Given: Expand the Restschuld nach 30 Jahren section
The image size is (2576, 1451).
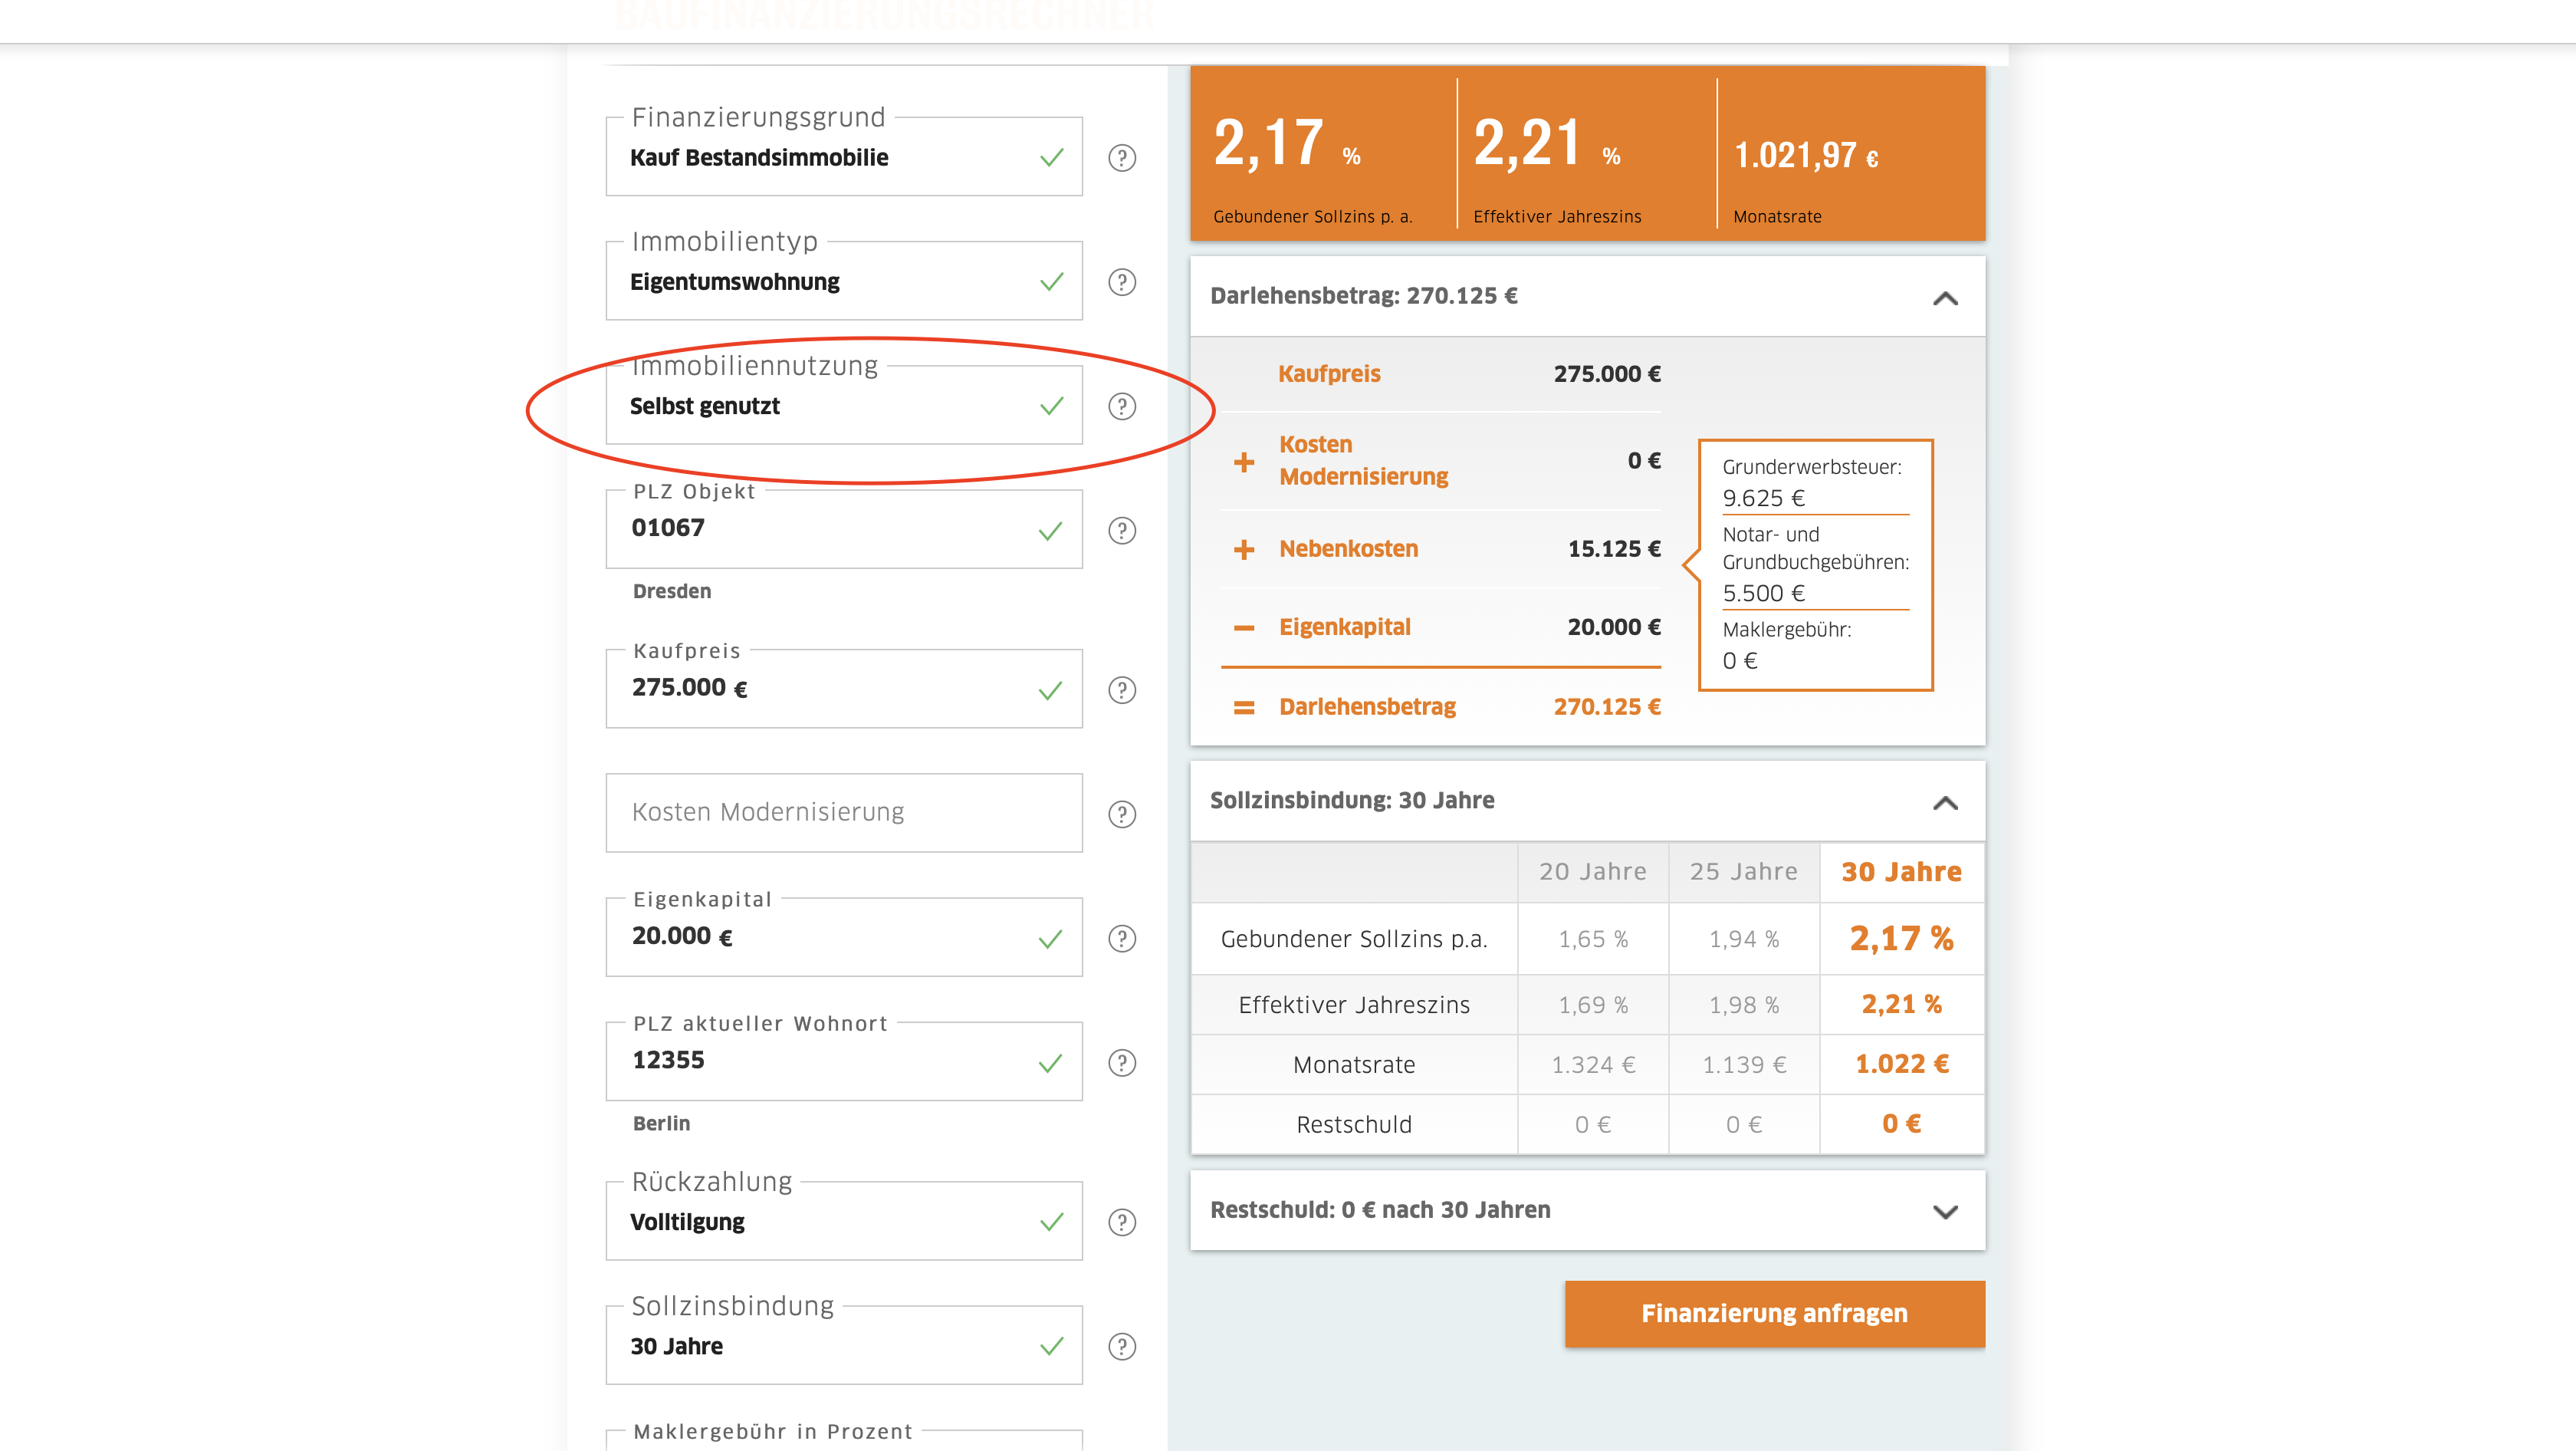Looking at the screenshot, I should tap(1945, 1211).
